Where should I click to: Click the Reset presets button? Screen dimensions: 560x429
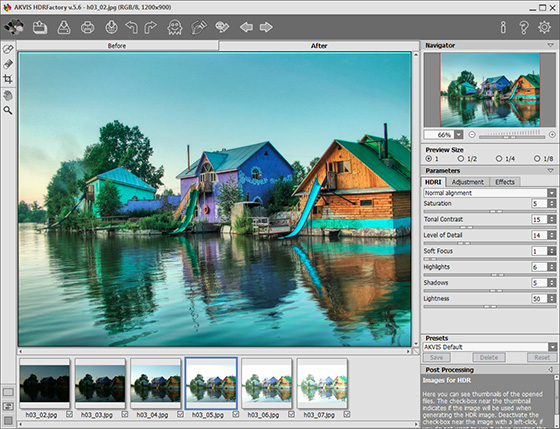click(542, 358)
